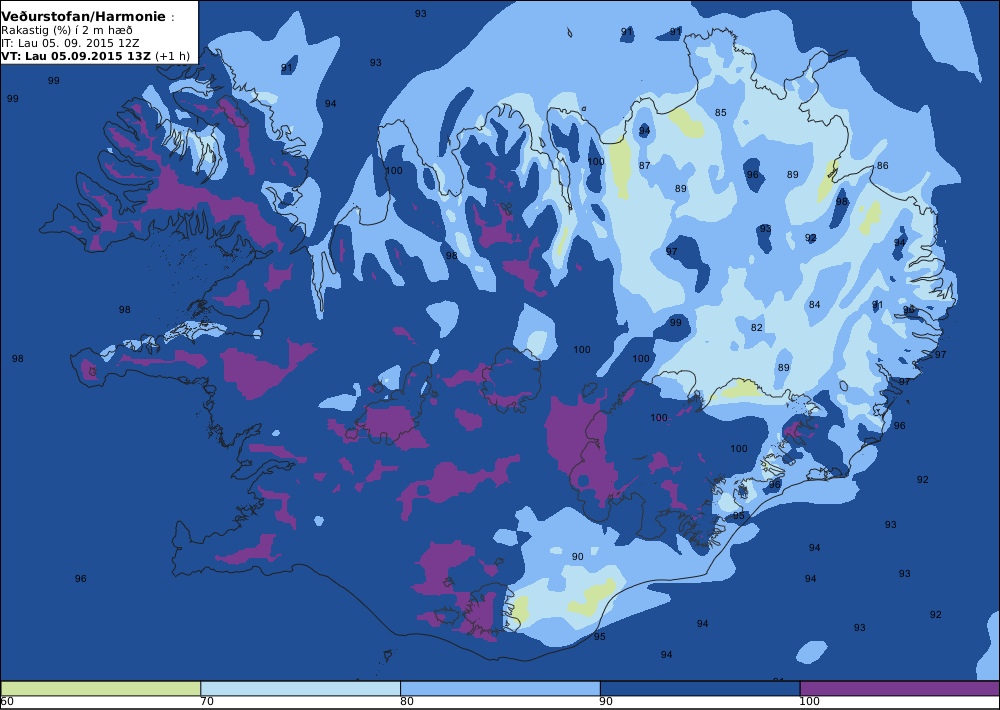This screenshot has height=710, width=1000.
Task: Select the humidity value "85" on the map
Action: pos(721,113)
